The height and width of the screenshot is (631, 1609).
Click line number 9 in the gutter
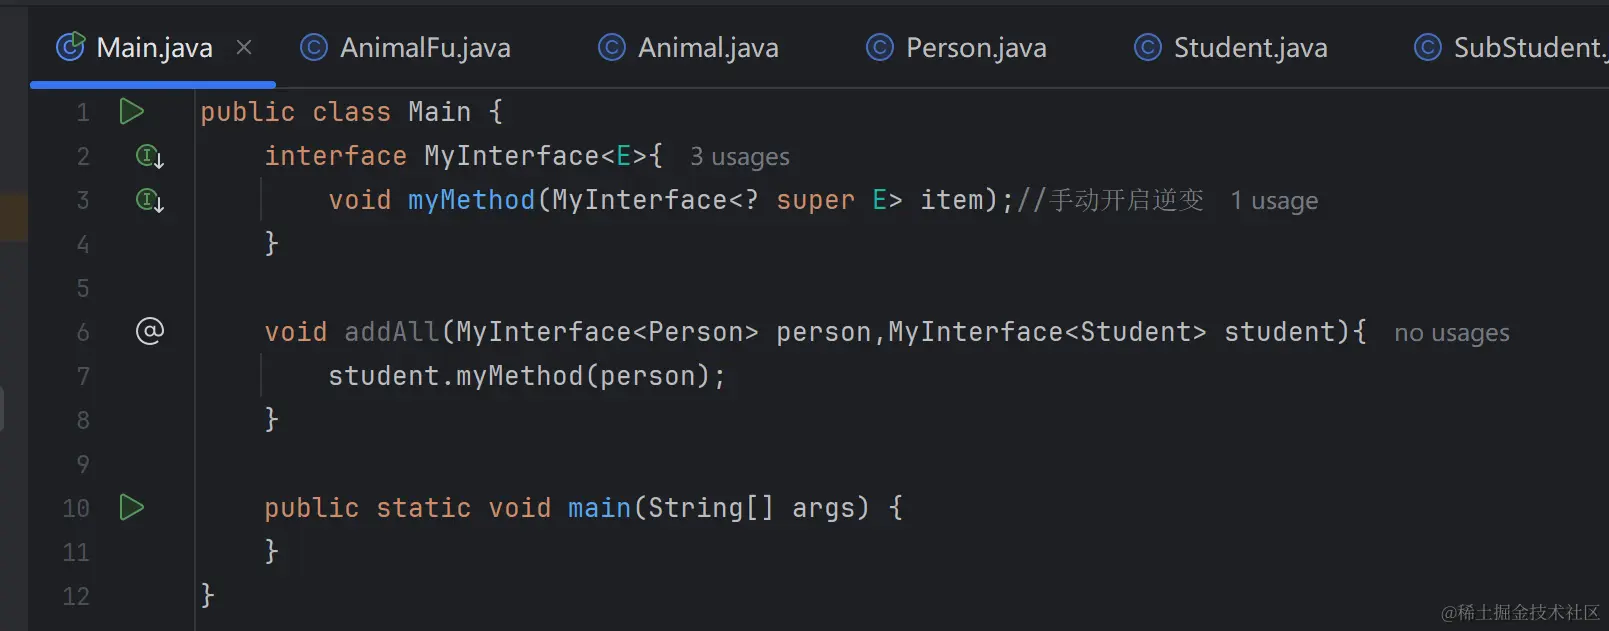tap(83, 464)
